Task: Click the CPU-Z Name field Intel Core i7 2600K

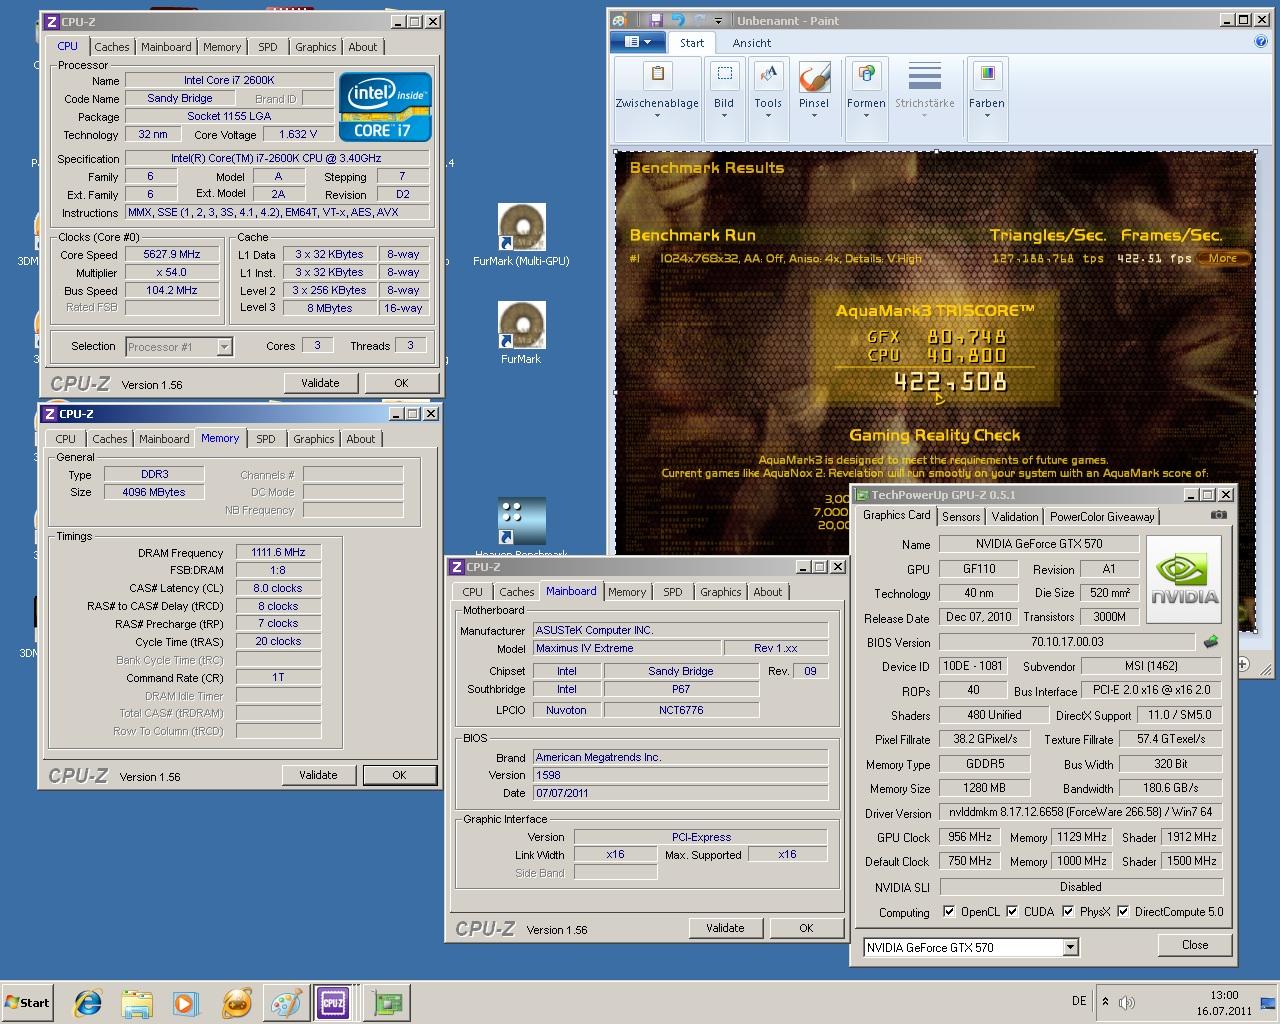Action: click(x=229, y=80)
